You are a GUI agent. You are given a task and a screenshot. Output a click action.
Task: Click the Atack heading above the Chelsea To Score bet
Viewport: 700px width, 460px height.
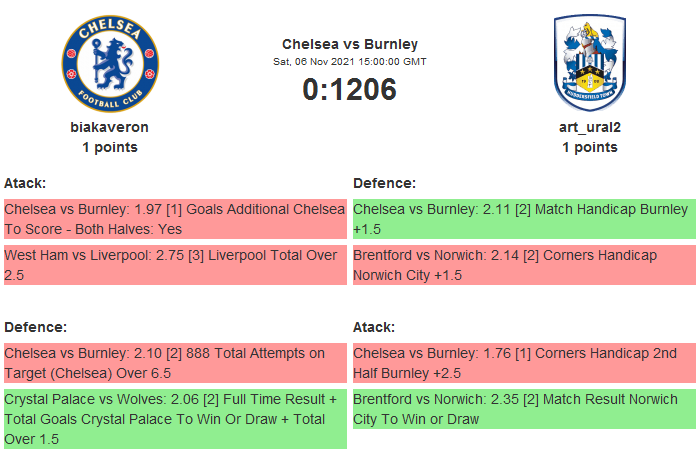25,183
